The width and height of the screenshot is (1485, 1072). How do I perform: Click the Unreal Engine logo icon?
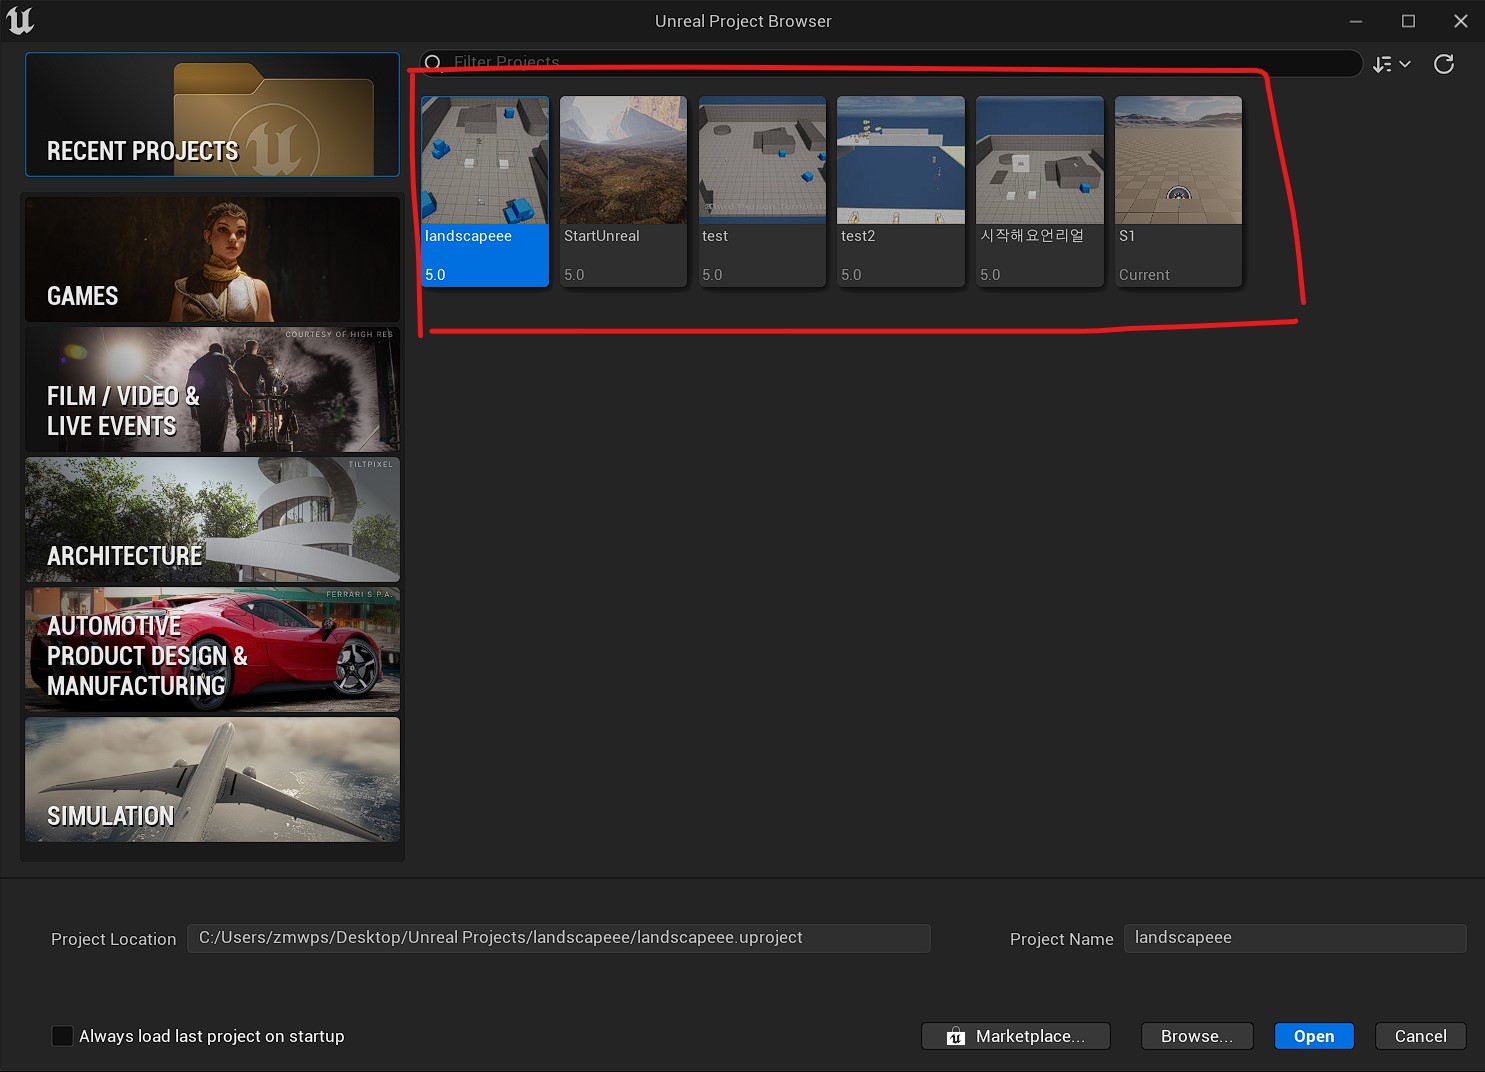point(20,20)
